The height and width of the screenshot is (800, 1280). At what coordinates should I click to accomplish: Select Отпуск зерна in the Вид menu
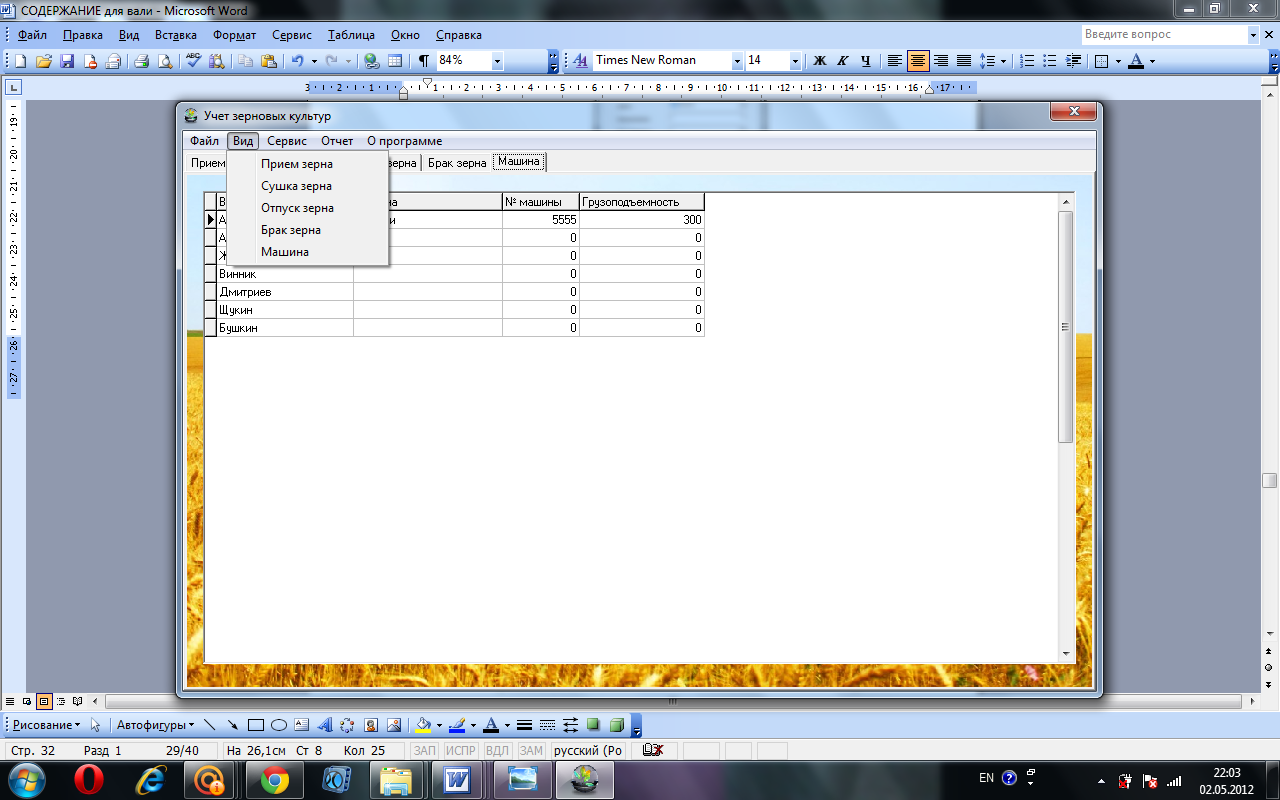pos(307,208)
